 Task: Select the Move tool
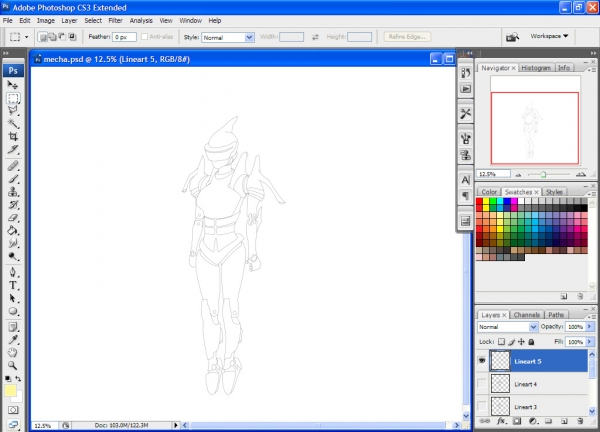pos(13,85)
